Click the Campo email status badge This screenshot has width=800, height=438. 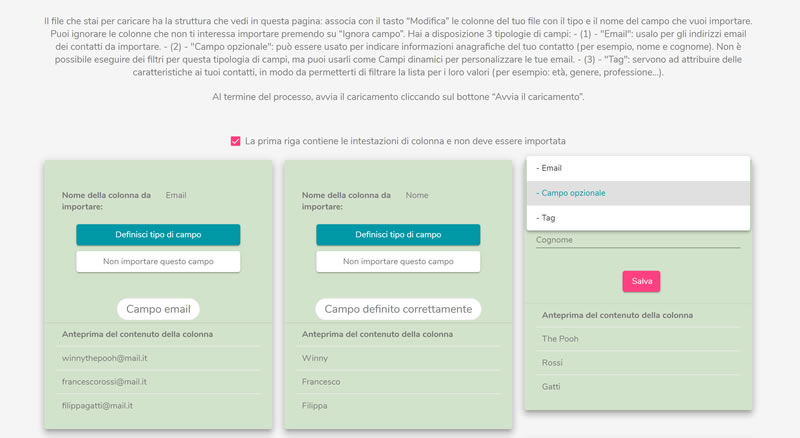click(158, 309)
